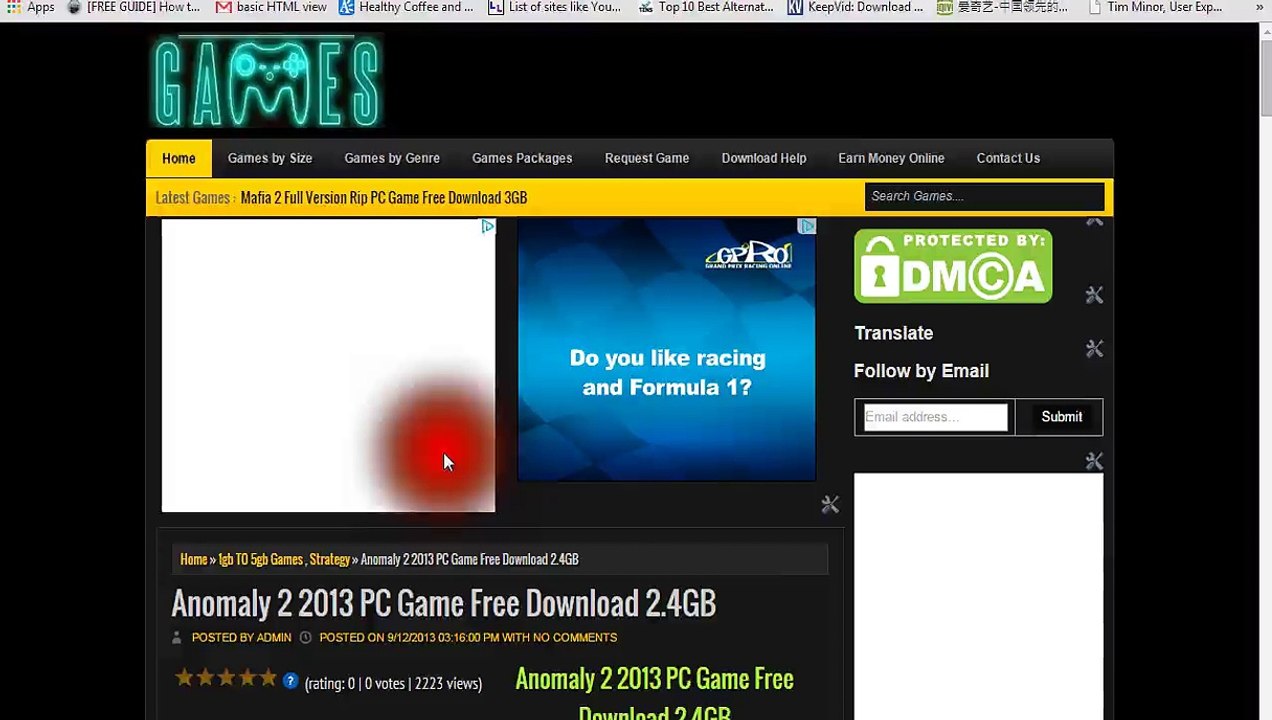Click the Anomaly 2 2013 post title heading
The image size is (1272, 720).
coord(443,604)
